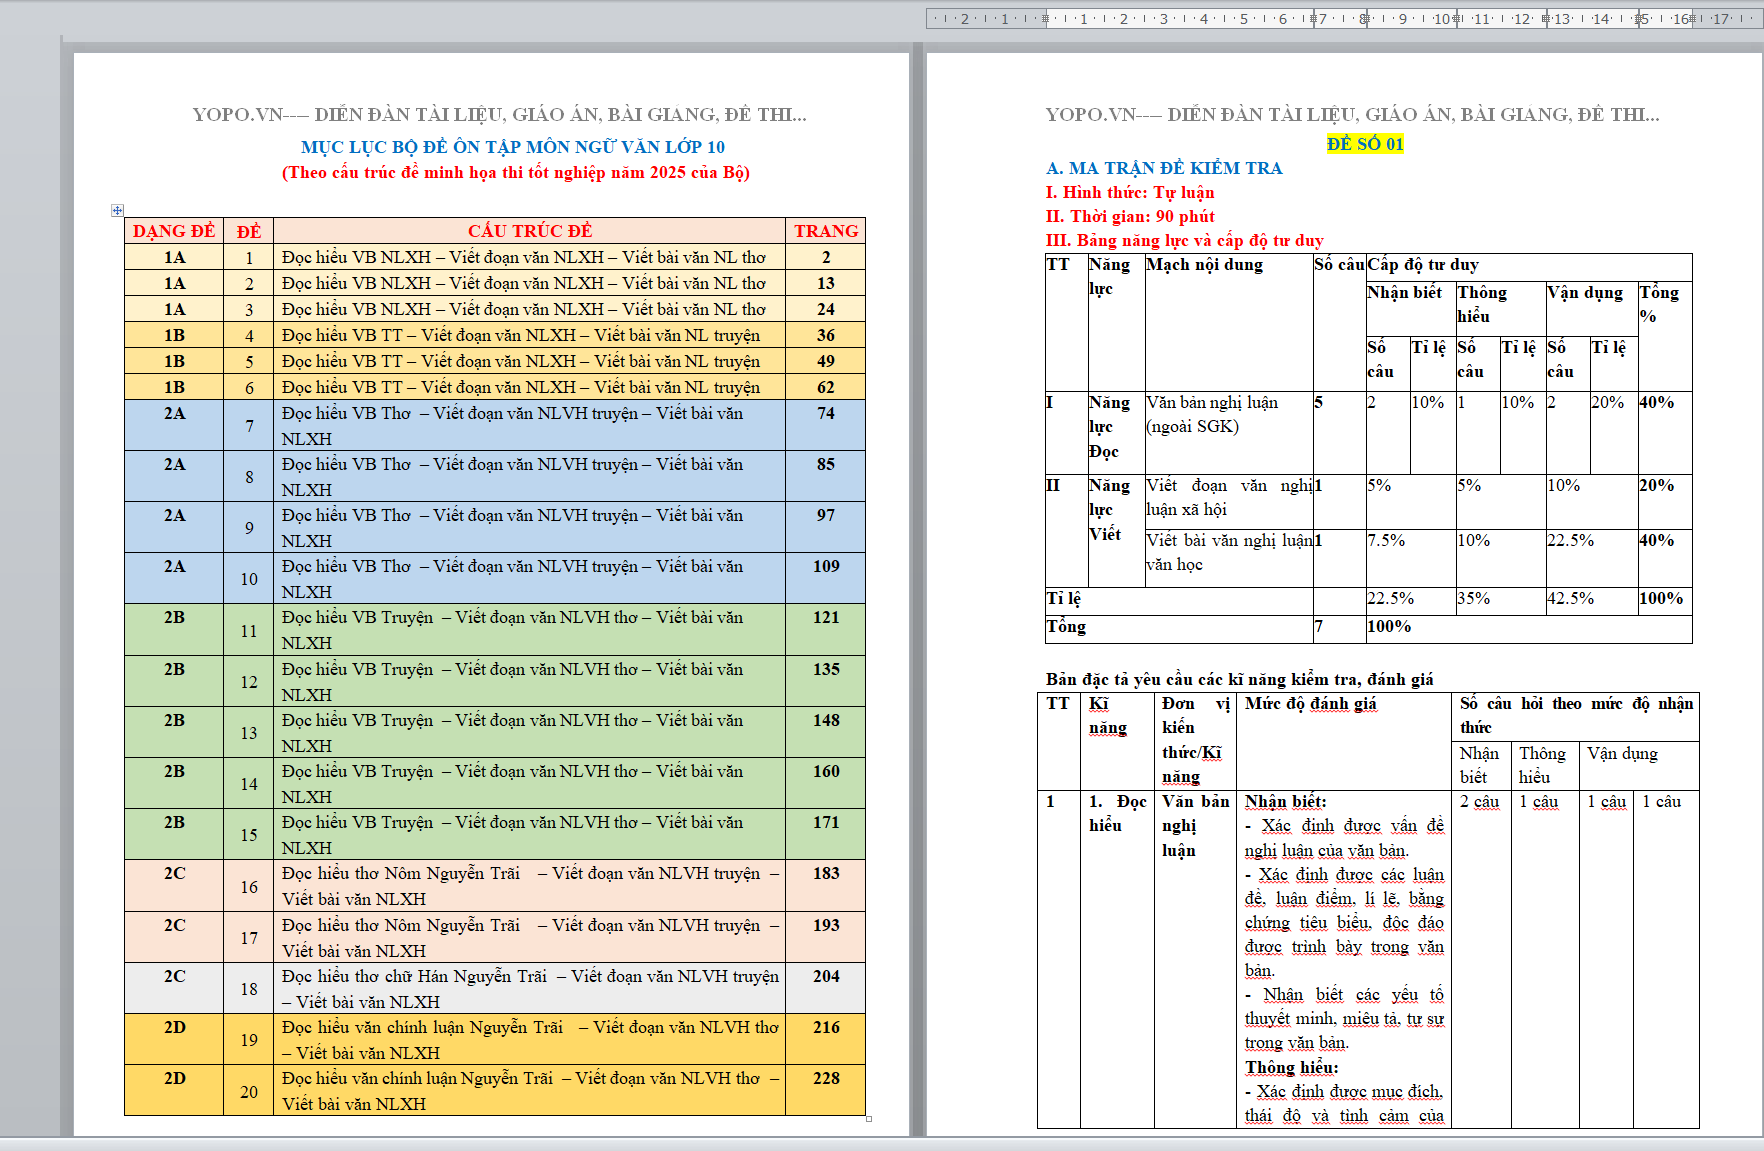Click the structure cell for đề 7

pyautogui.click(x=530, y=426)
